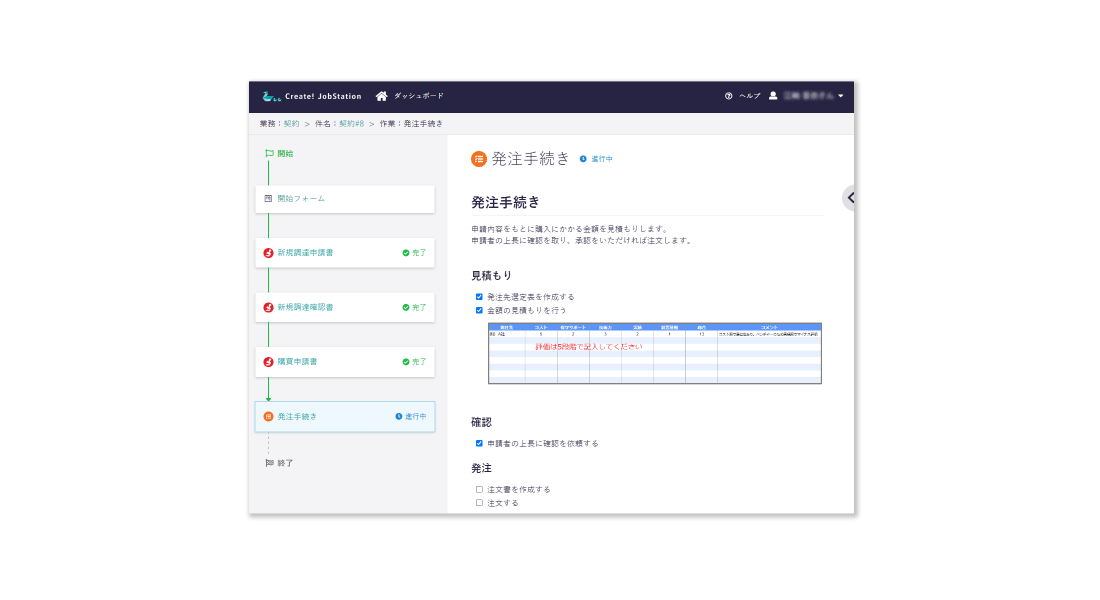Viewport: 1100px width, 600px height.
Task: Click the red icon beside 新規調達申請書
Action: pos(268,253)
